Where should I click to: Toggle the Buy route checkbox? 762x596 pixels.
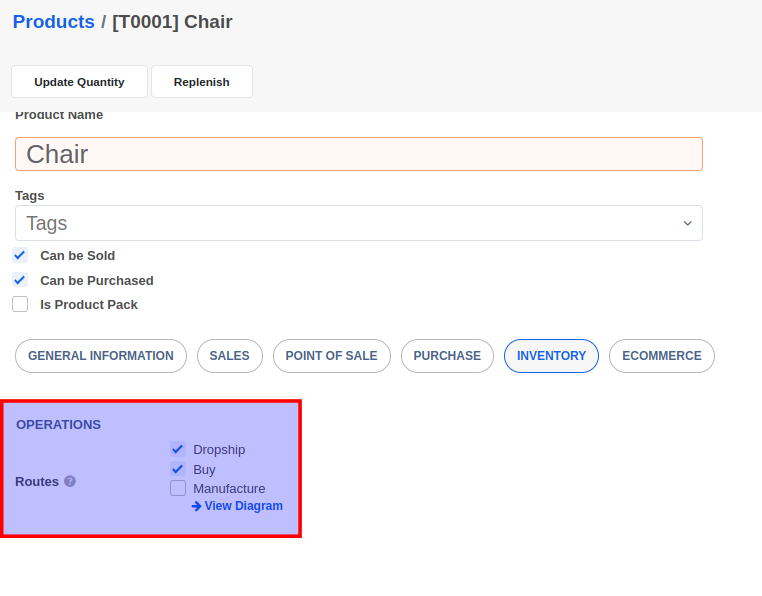click(178, 469)
